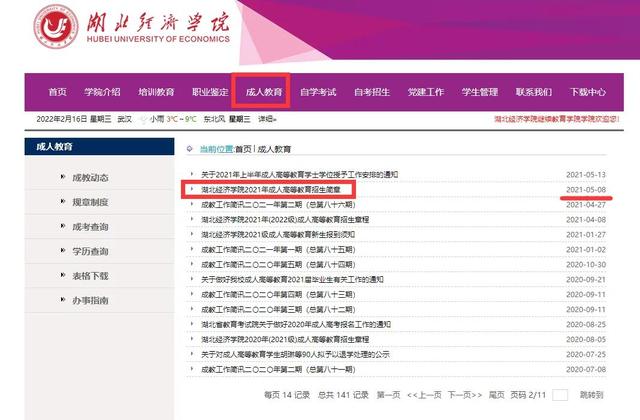This screenshot has height=420, width=640.
Task: Click <<上一页 previous page link
Action: (x=424, y=395)
